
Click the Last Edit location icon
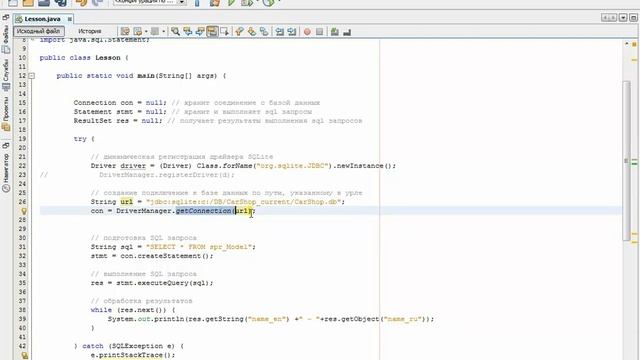(x=125, y=31)
